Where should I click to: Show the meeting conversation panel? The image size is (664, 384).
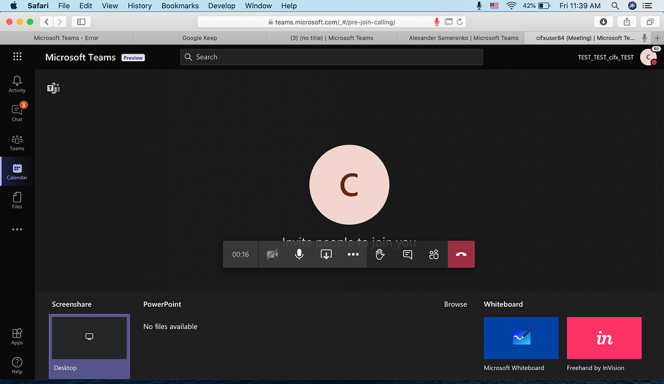(x=407, y=254)
